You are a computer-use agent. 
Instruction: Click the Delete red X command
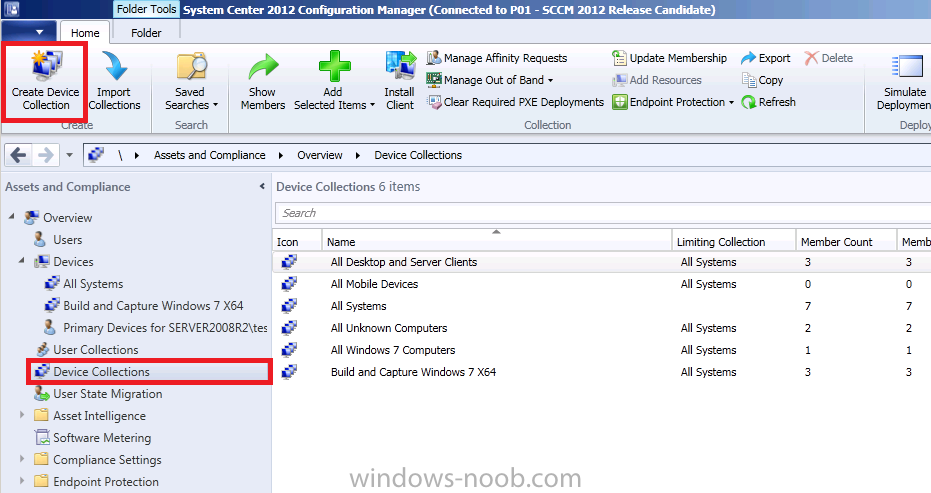pyautogui.click(x=829, y=58)
